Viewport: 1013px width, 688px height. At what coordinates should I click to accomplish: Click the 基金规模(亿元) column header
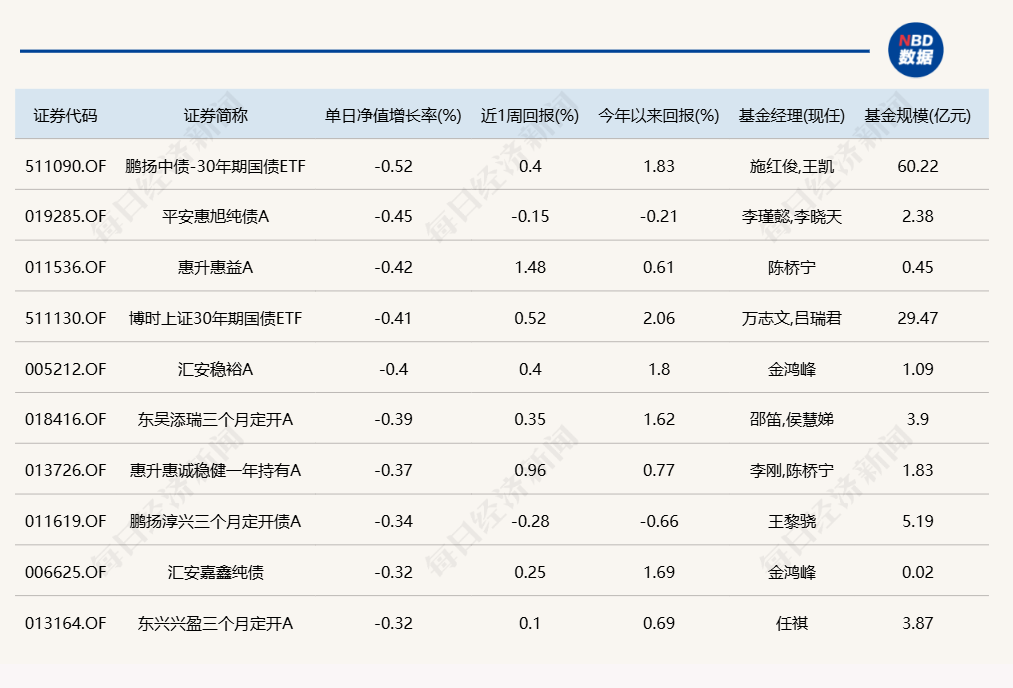click(x=917, y=115)
